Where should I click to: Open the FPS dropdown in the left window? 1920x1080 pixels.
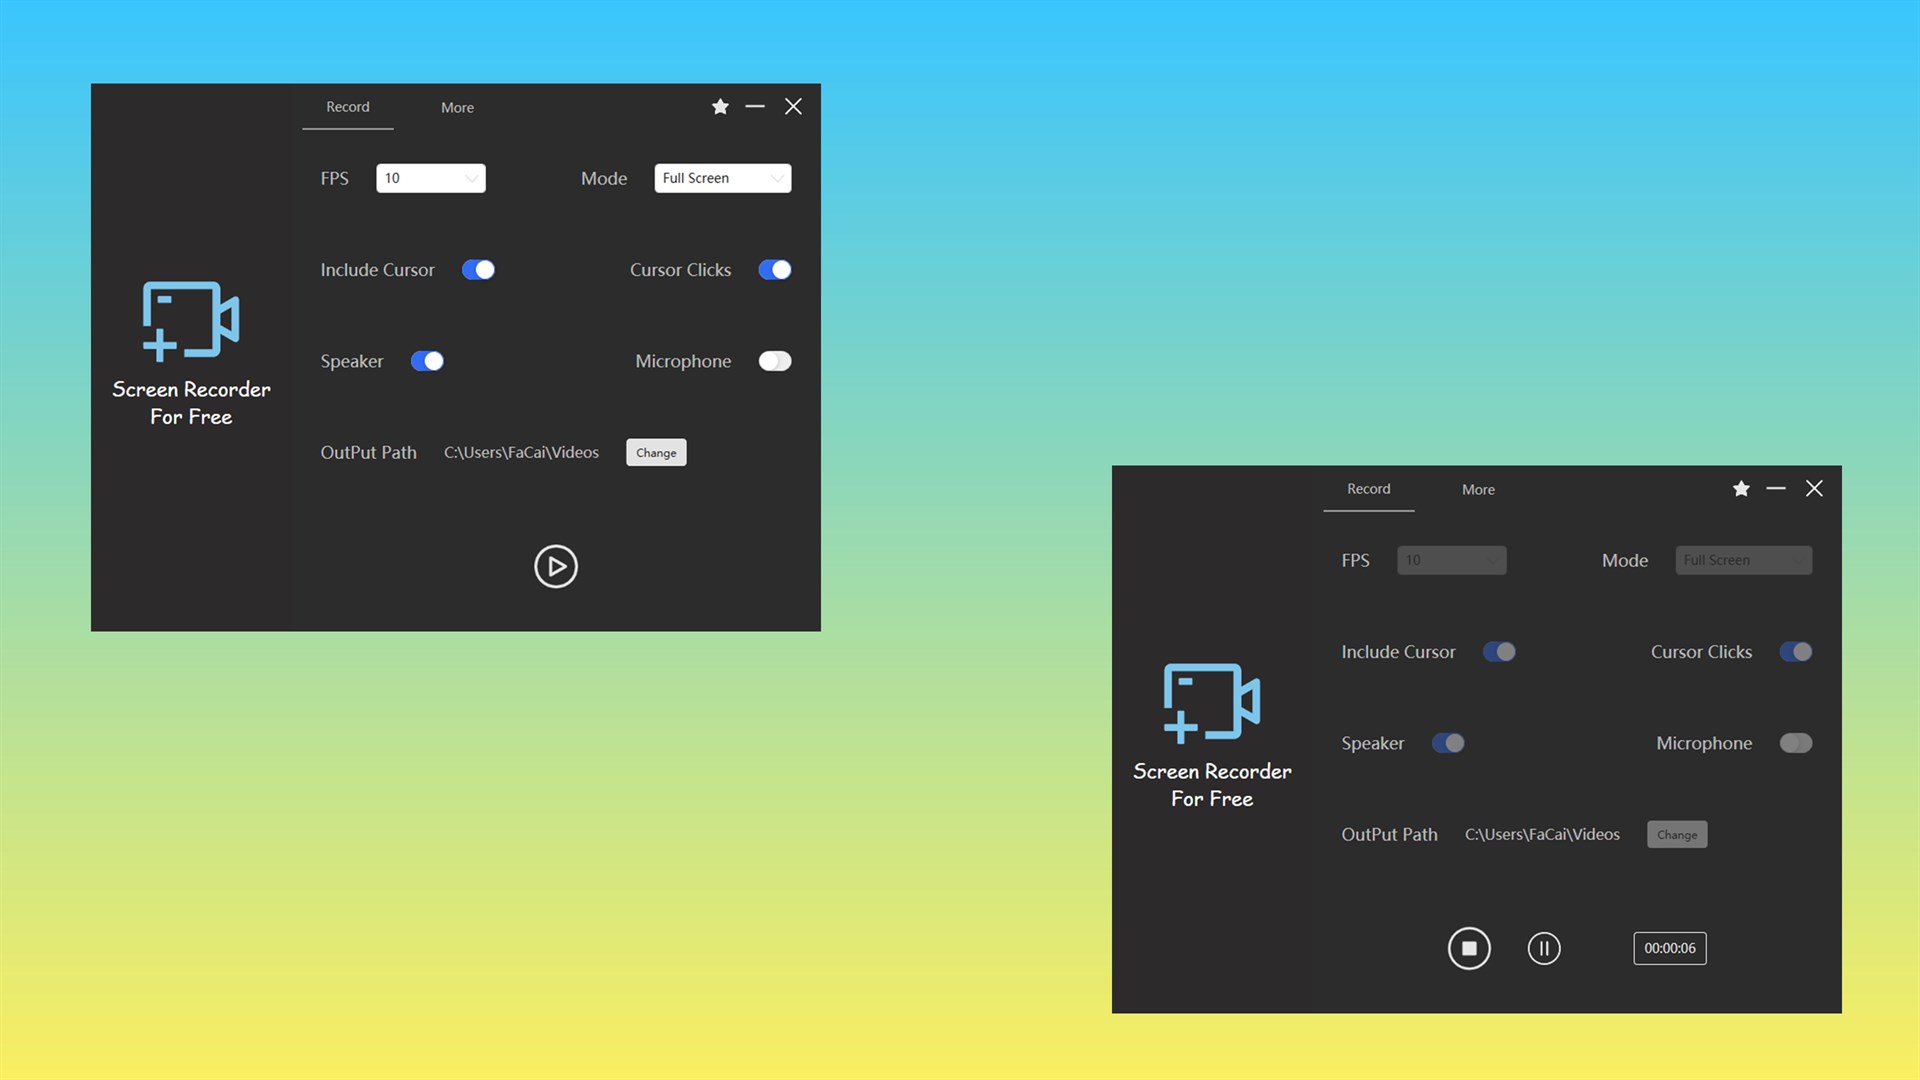pyautogui.click(x=430, y=178)
